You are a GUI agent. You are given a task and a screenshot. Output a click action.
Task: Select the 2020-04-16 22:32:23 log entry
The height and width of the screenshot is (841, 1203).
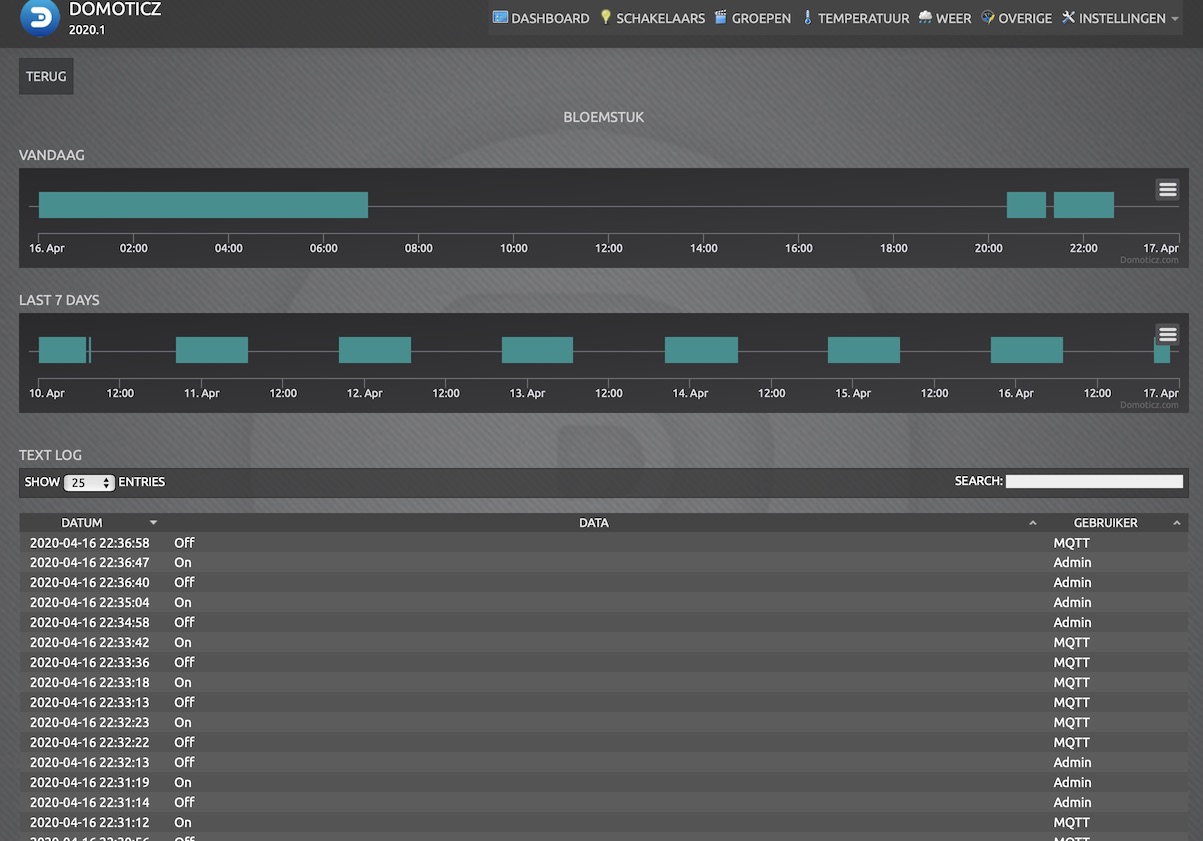[603, 722]
